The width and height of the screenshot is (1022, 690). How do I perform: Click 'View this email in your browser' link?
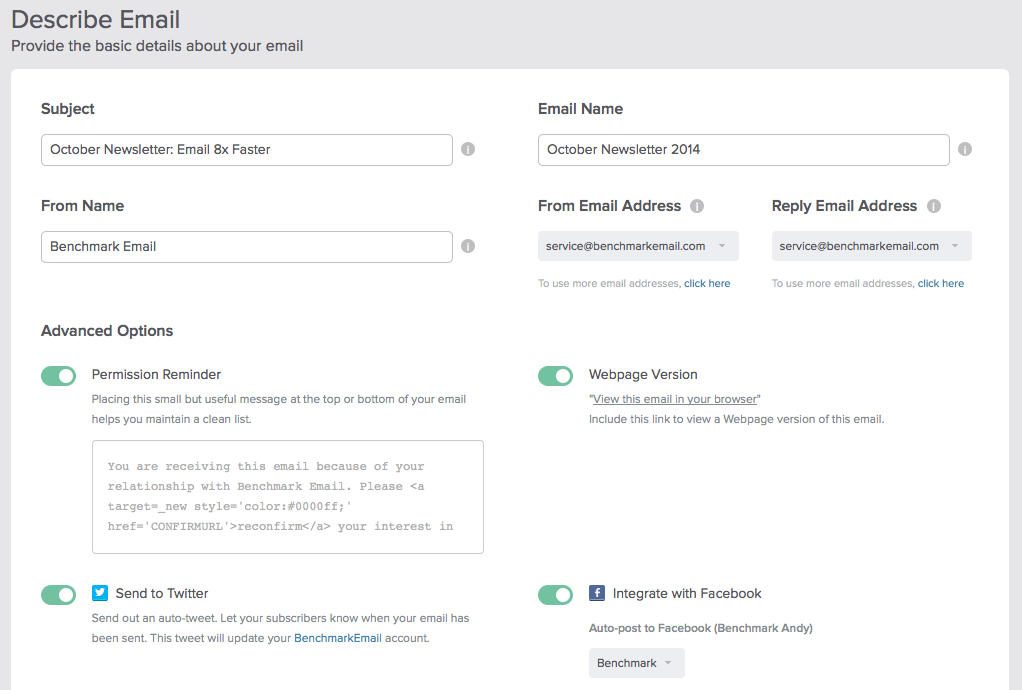[674, 399]
